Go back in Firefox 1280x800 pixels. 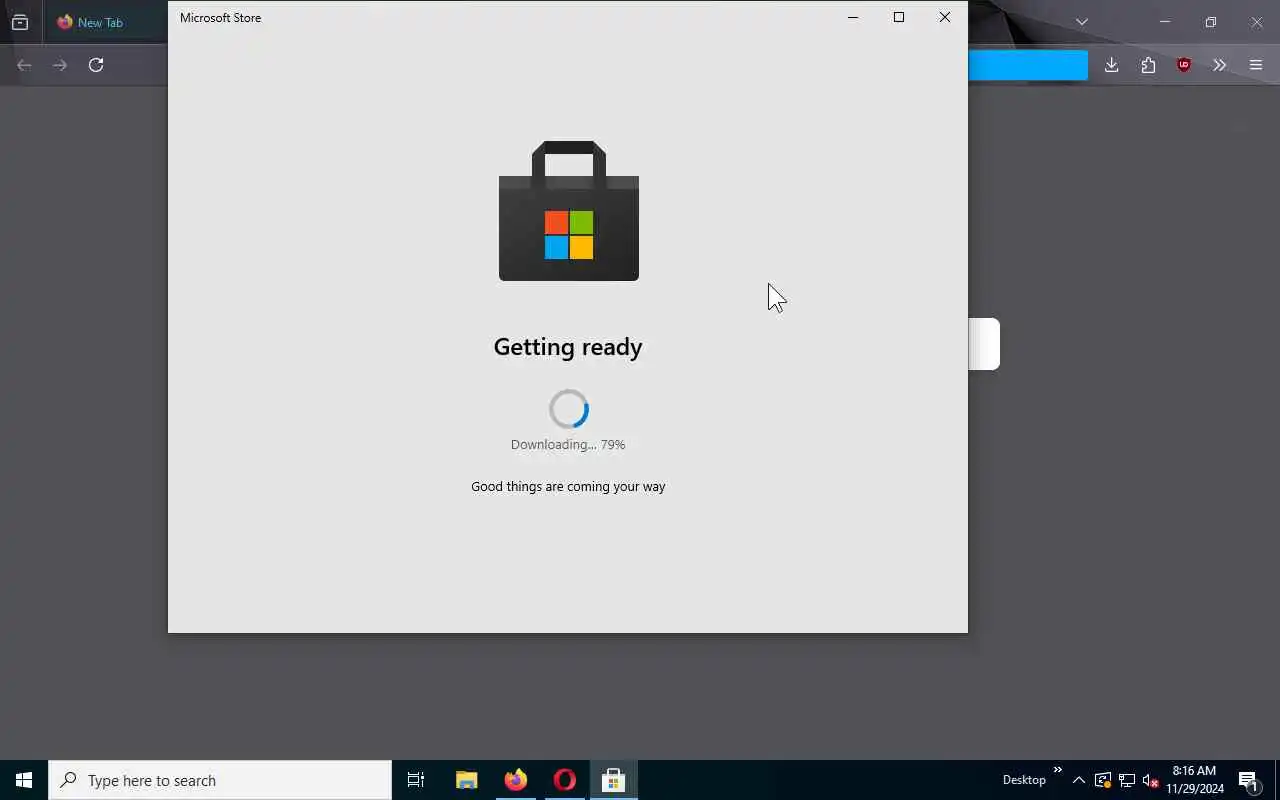24,65
